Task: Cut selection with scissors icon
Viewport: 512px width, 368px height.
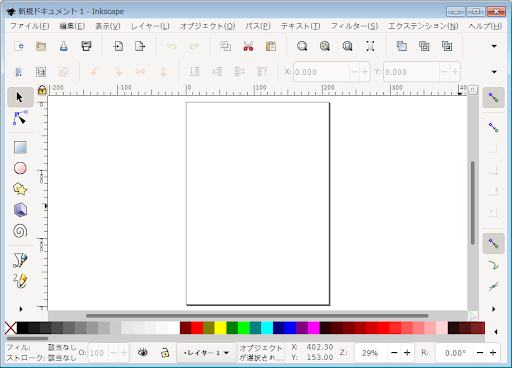Action: 248,46
